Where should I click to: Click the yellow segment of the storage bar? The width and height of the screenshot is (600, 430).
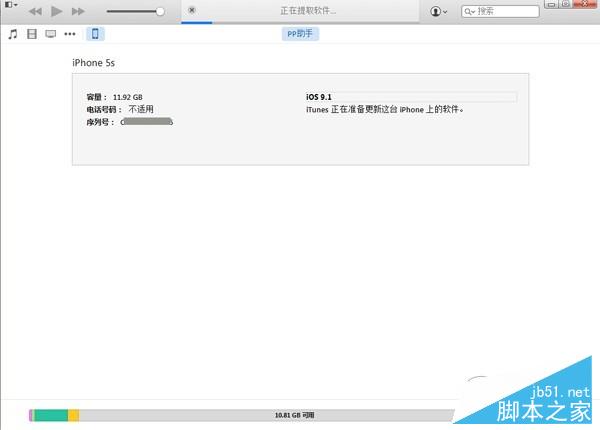(74, 415)
